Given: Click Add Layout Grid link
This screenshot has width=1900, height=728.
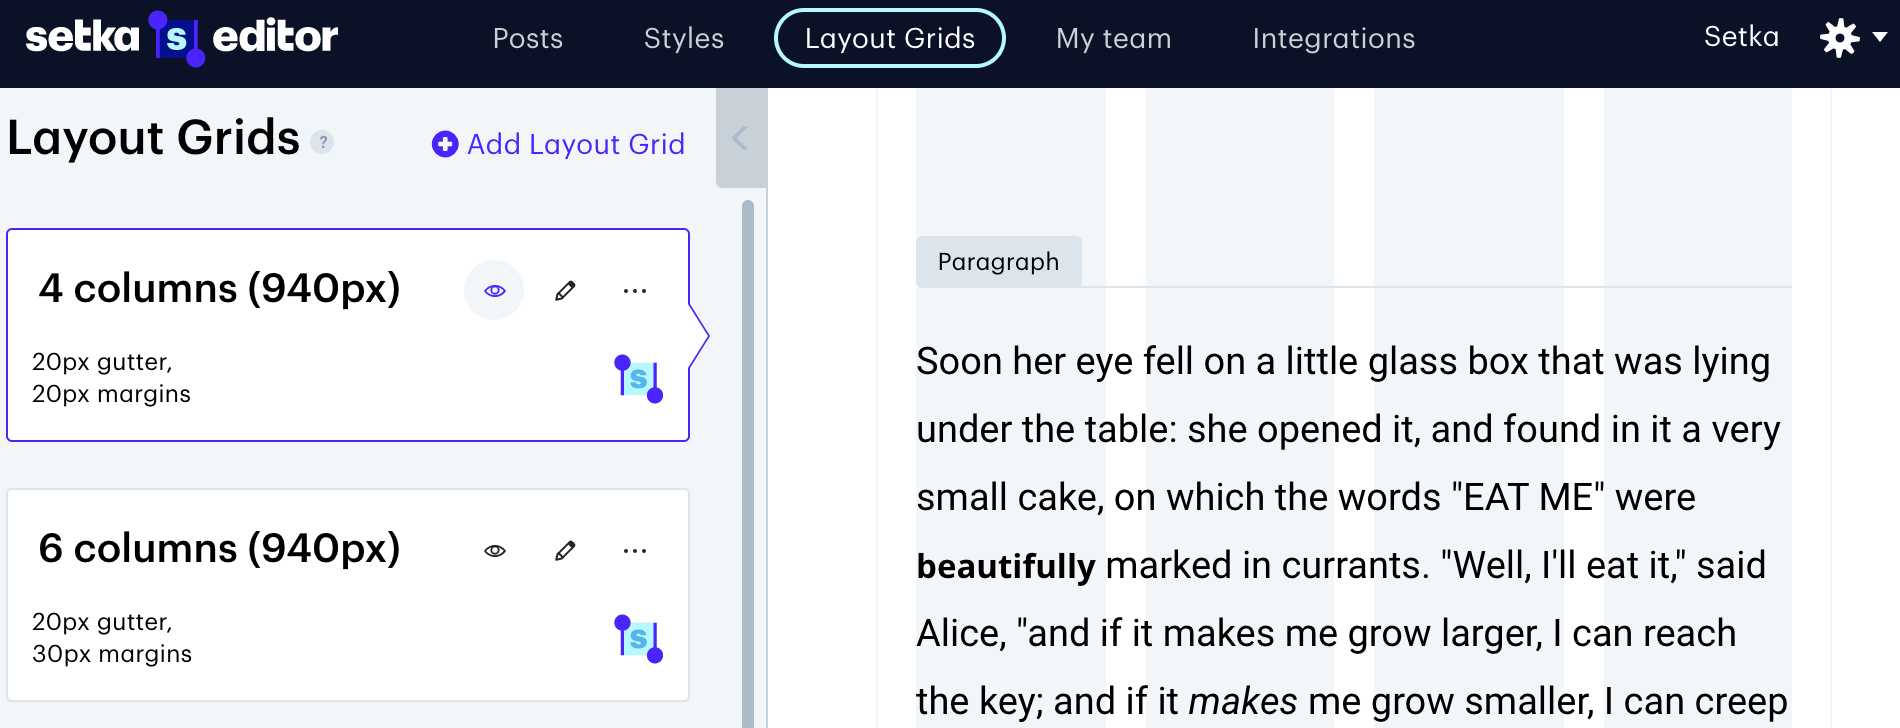Looking at the screenshot, I should (576, 144).
